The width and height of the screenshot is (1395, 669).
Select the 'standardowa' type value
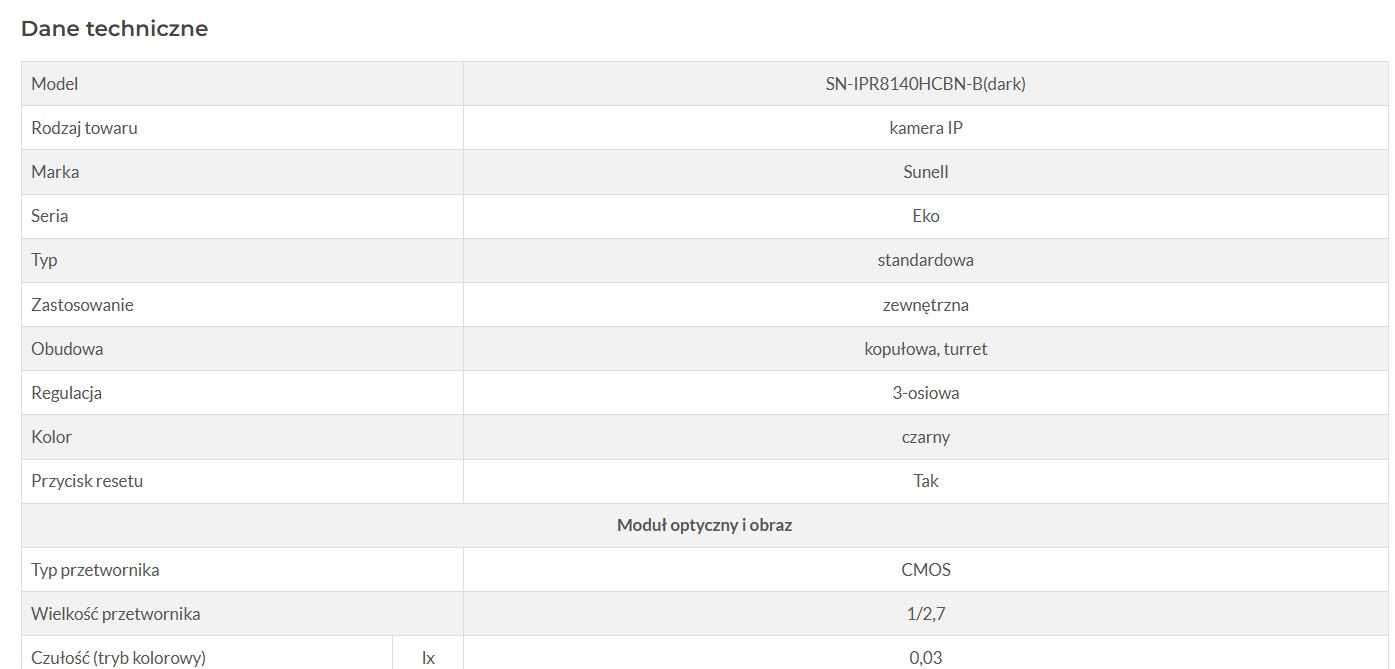point(925,260)
